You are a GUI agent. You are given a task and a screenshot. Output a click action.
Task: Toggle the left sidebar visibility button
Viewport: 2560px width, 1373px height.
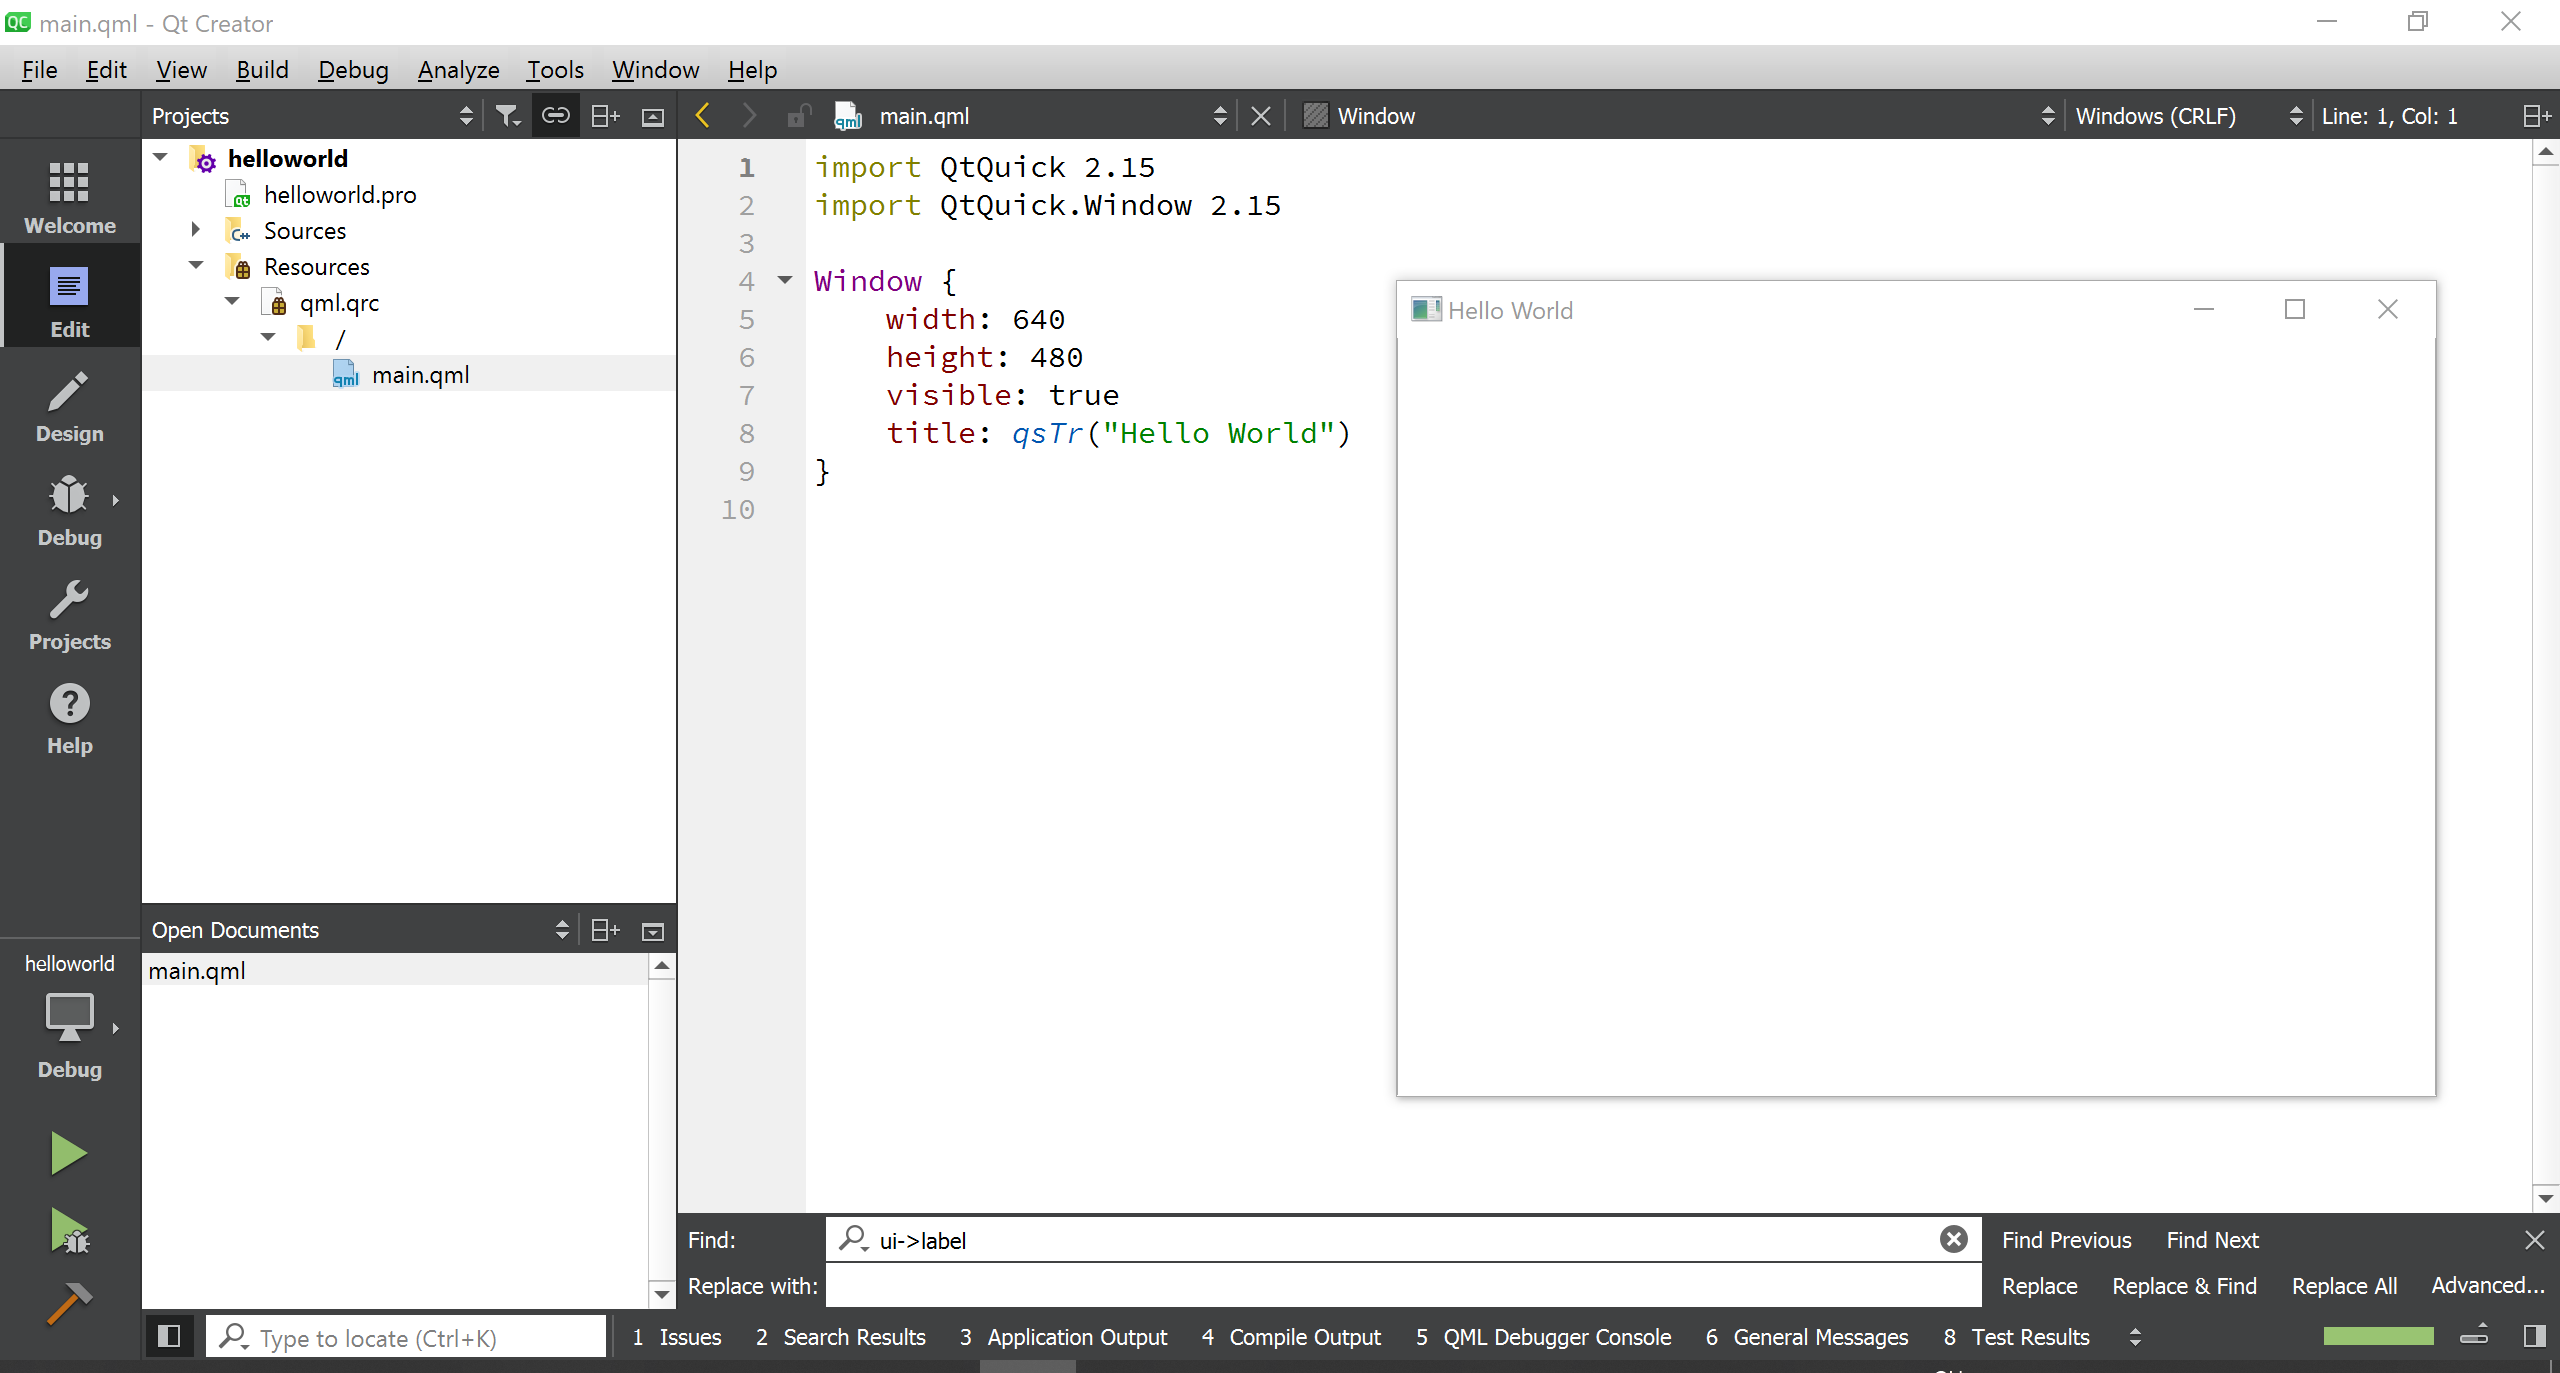pos(169,1336)
